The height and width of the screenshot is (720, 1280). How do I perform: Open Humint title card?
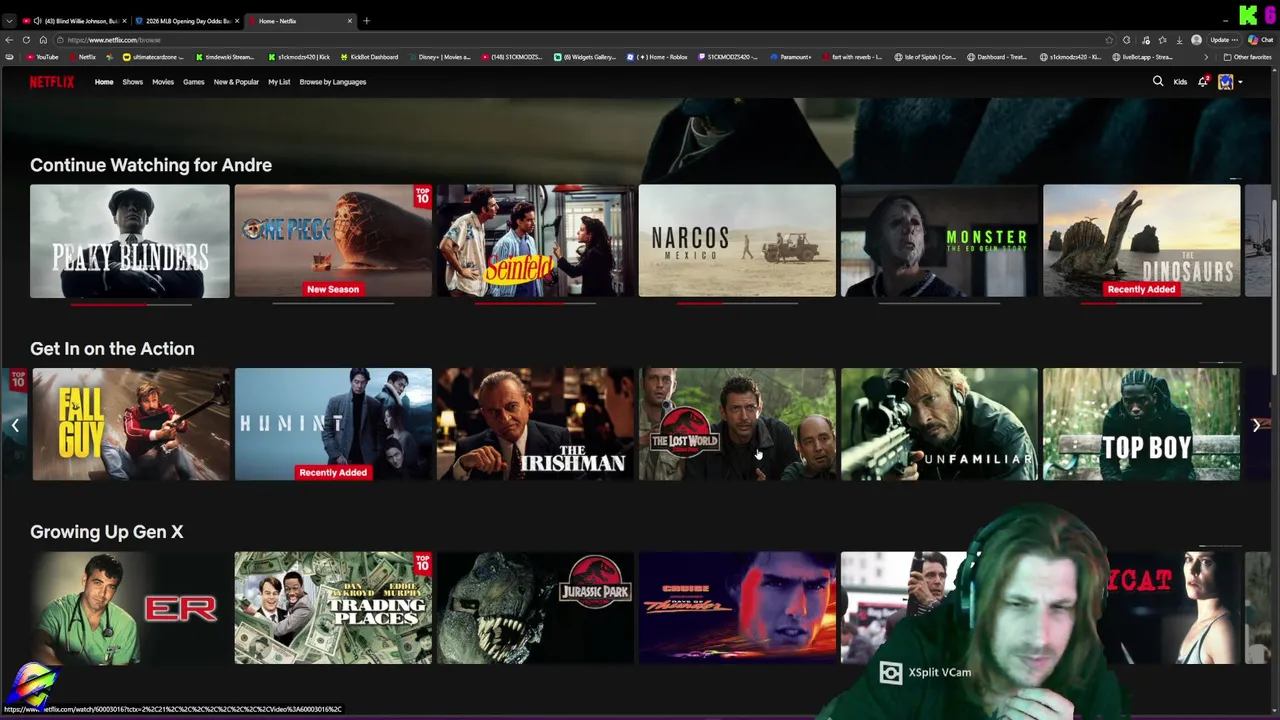[x=333, y=424]
